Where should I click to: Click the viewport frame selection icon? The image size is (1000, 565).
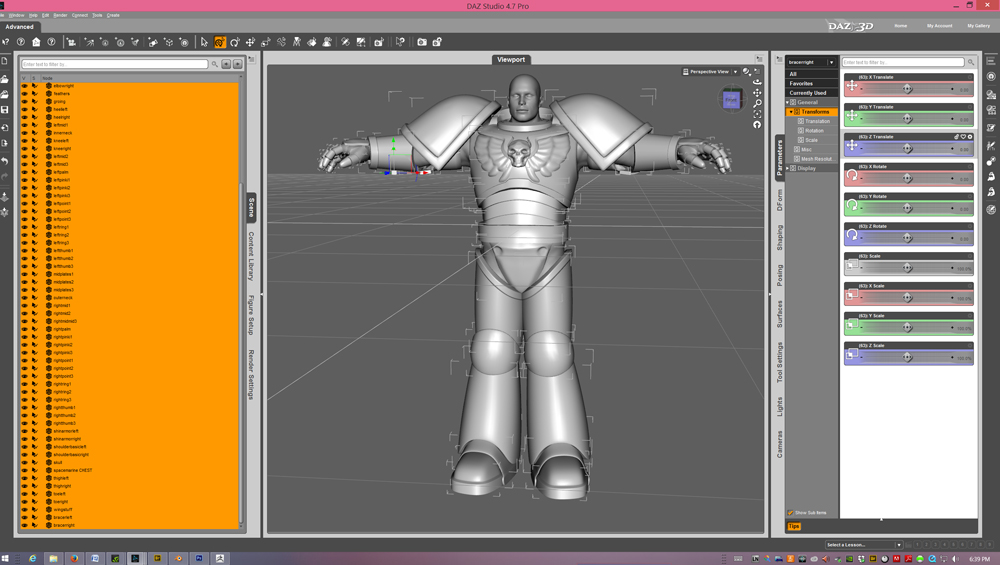[x=757, y=114]
